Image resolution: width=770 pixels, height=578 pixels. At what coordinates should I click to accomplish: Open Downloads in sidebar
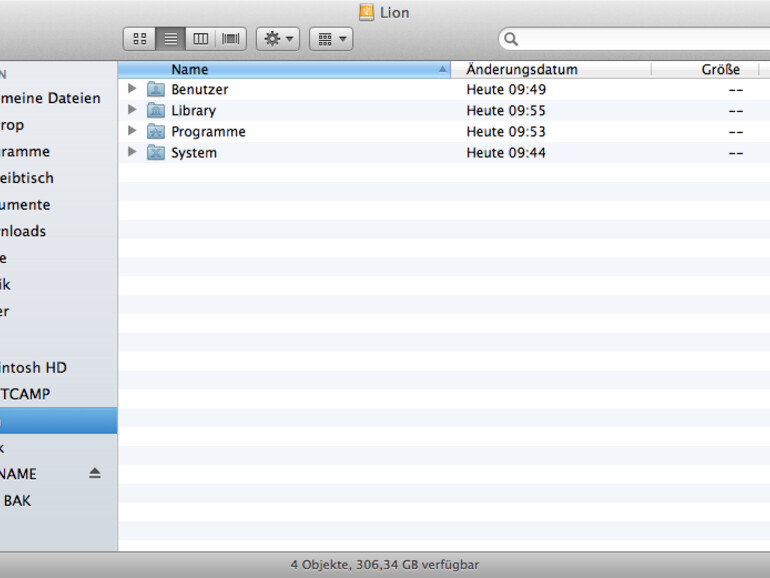(x=23, y=231)
